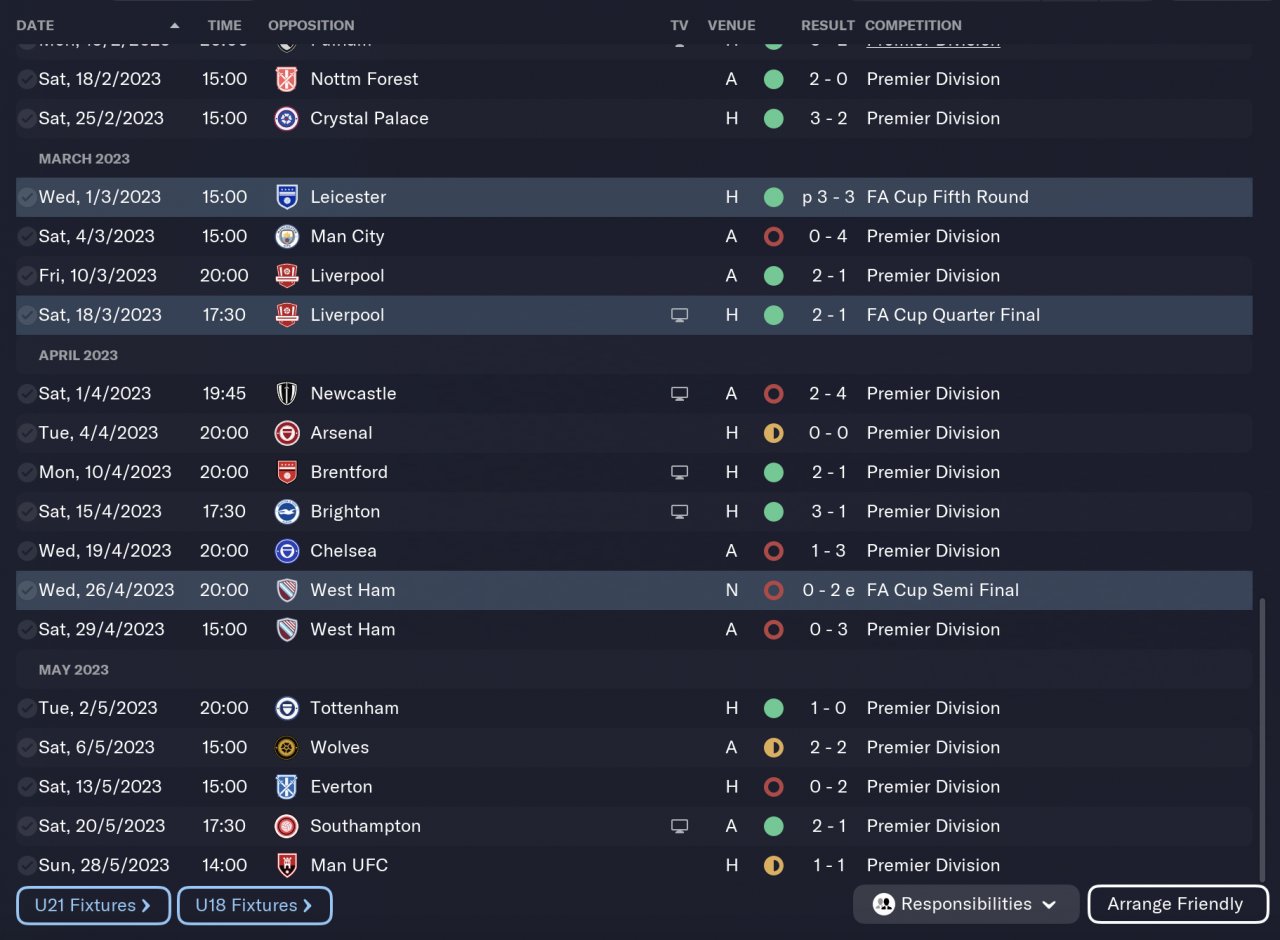The height and width of the screenshot is (940, 1280).
Task: Click the green win indicator for Tottenham match
Action: (x=773, y=709)
